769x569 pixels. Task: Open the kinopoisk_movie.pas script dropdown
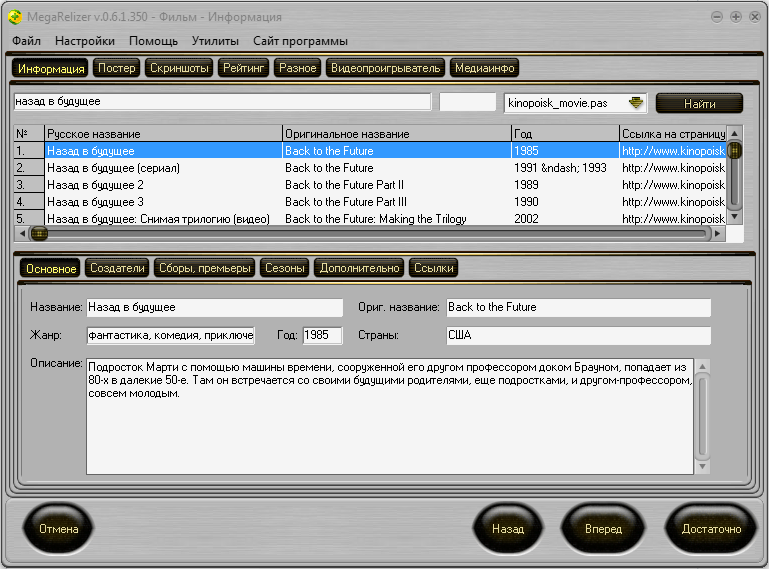pyautogui.click(x=635, y=103)
